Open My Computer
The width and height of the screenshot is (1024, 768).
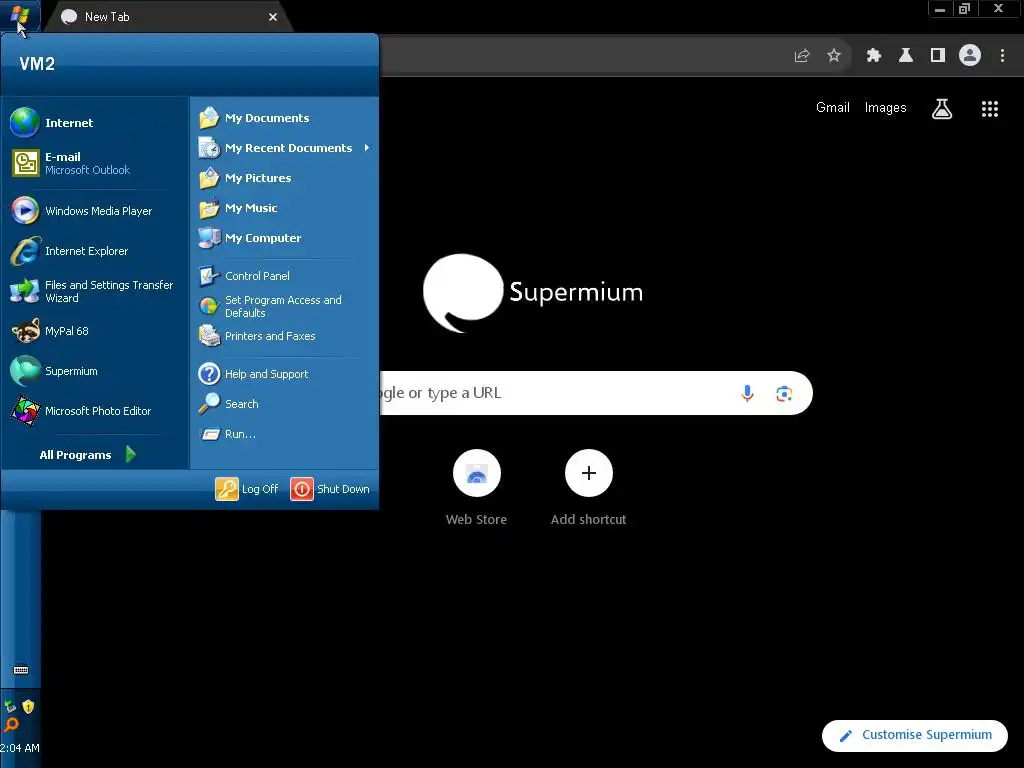point(284,238)
